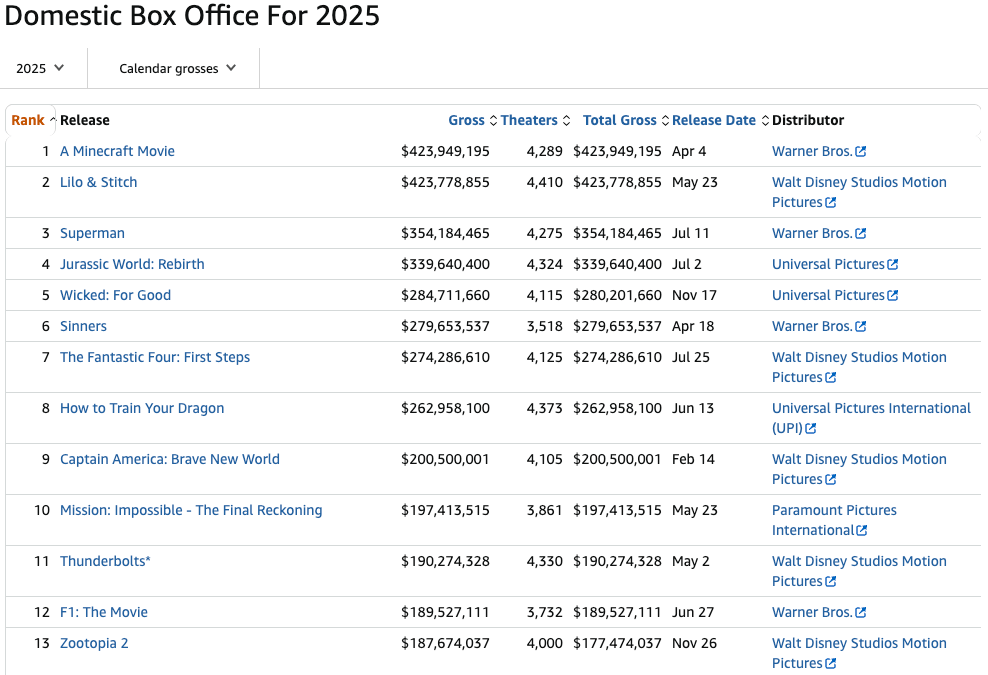Screen dimensions: 988x675
Task: Click the sort arrows icon next to Gross
Action: 493,121
